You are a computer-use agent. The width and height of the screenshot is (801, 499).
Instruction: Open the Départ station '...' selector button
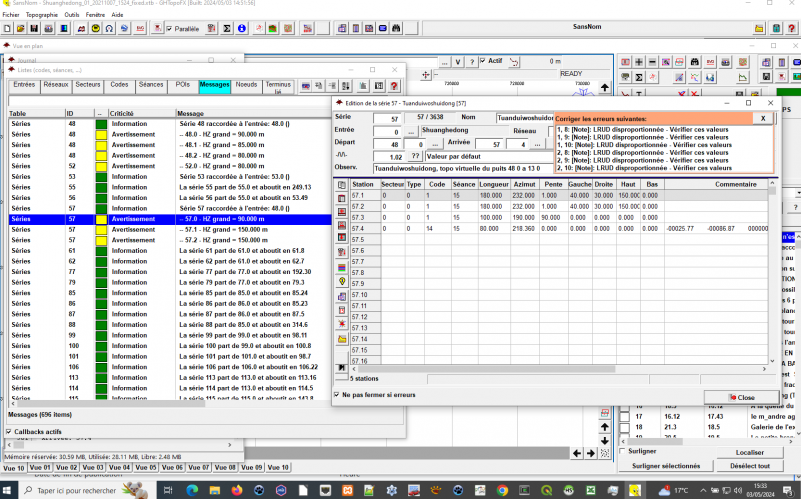point(435,145)
